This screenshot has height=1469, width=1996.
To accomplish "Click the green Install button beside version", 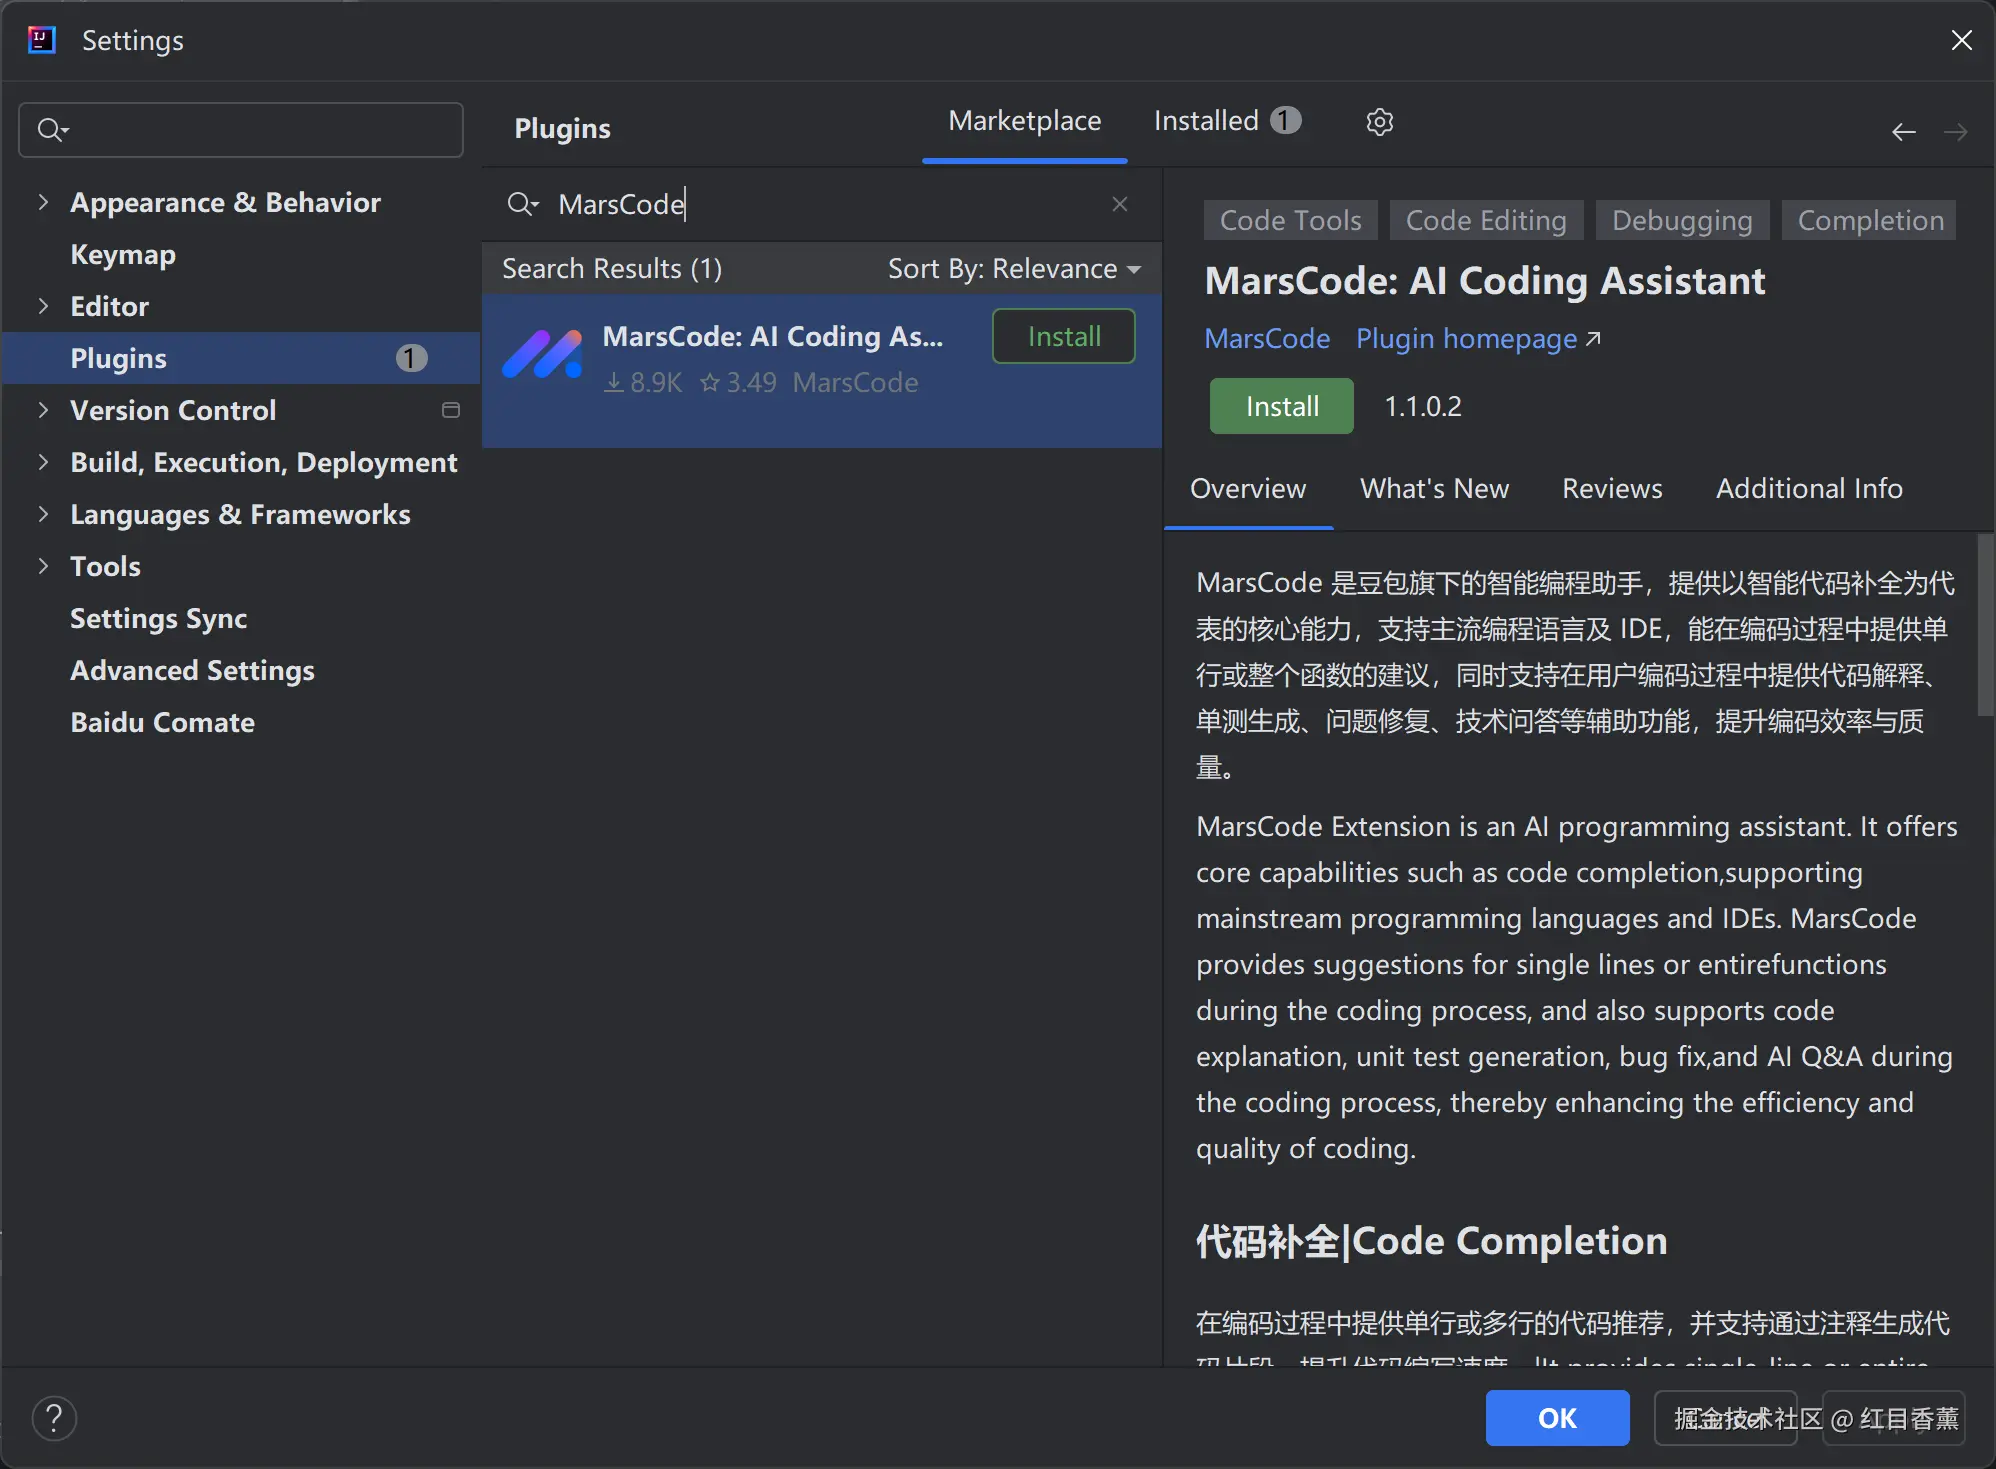I will 1281,406.
